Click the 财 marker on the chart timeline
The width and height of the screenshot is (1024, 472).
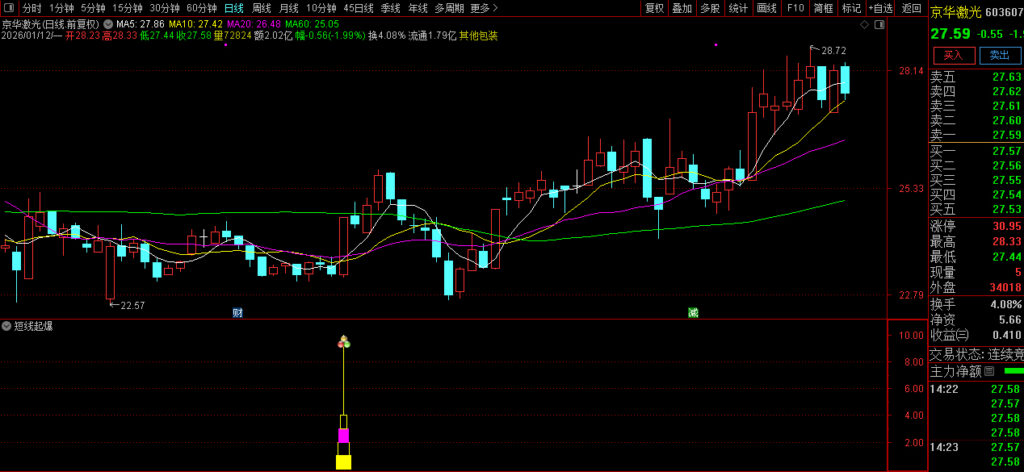(238, 312)
